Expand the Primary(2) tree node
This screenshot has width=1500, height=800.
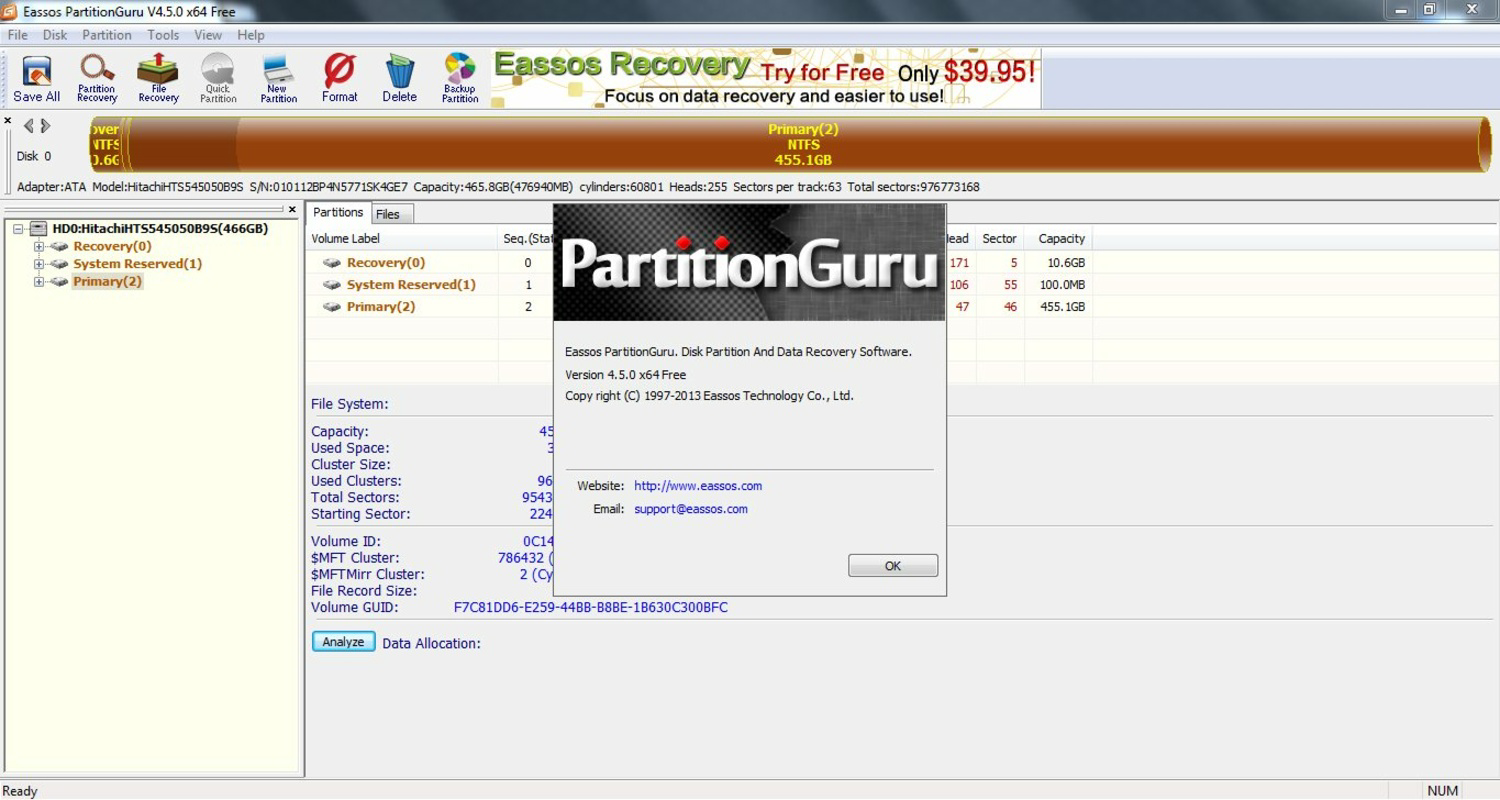pos(39,282)
